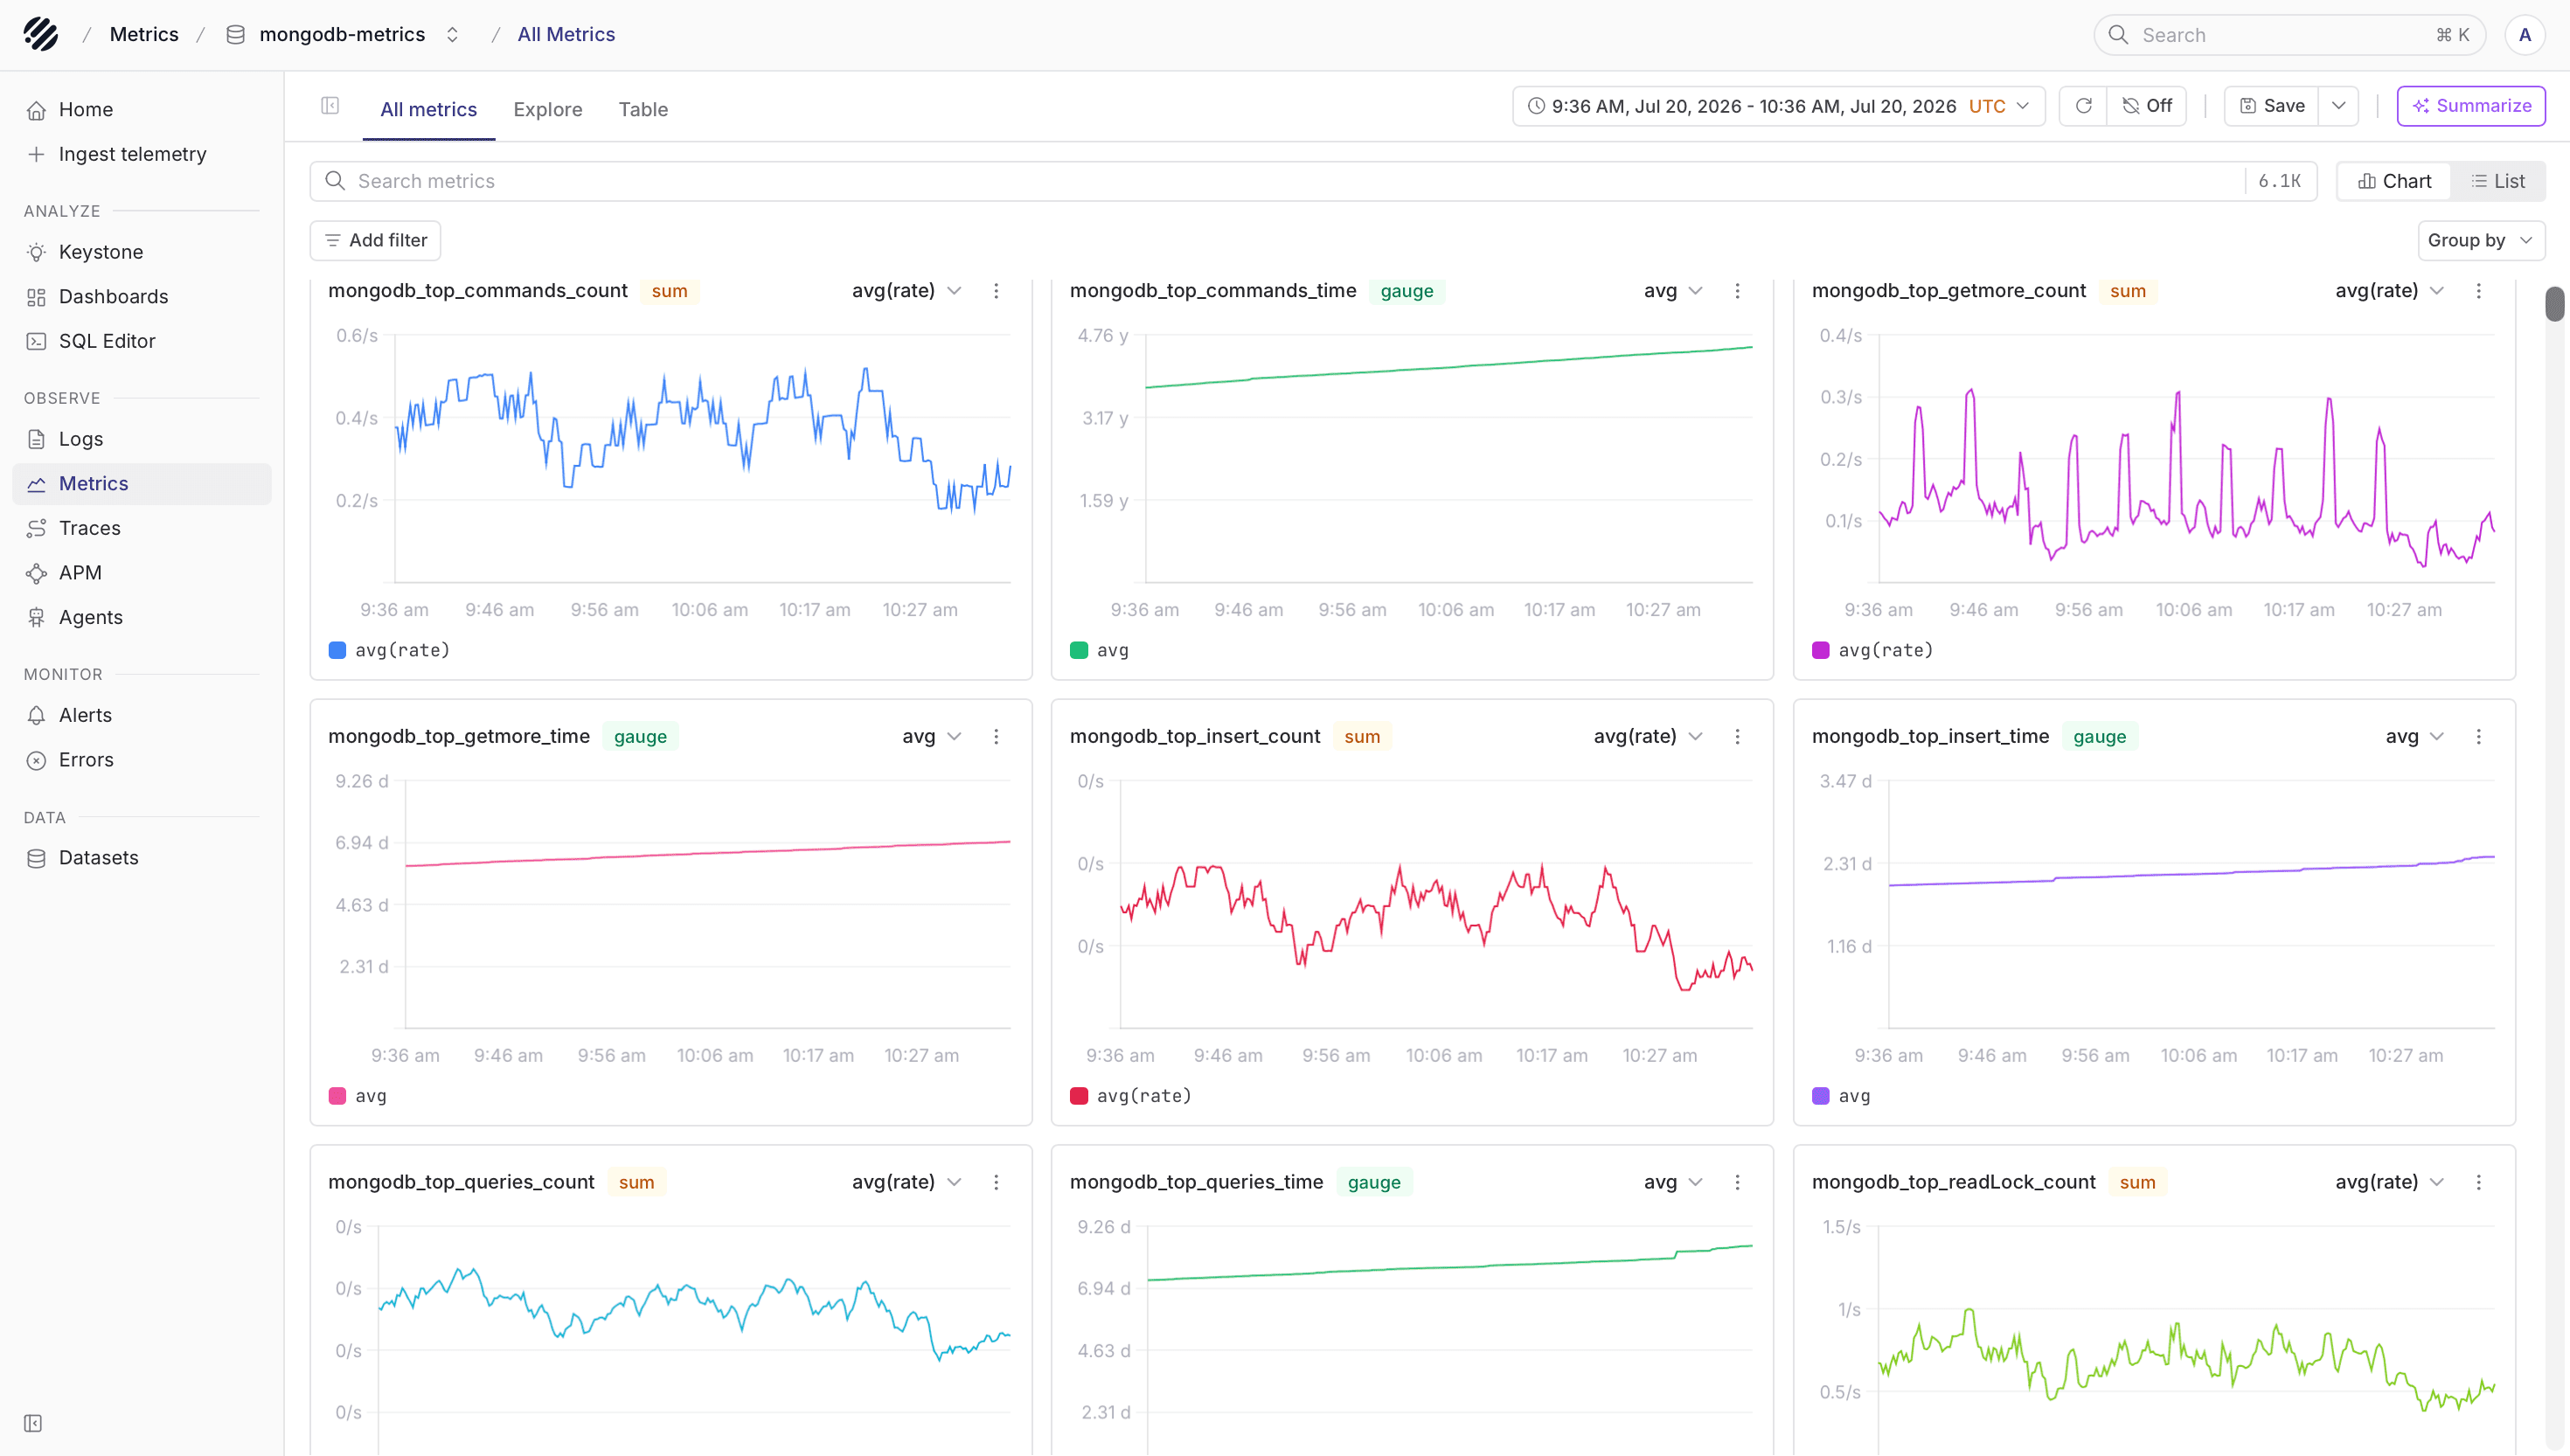Open the options menu for mongodb_top_commands_time
This screenshot has height=1456, width=2570.
click(1737, 291)
